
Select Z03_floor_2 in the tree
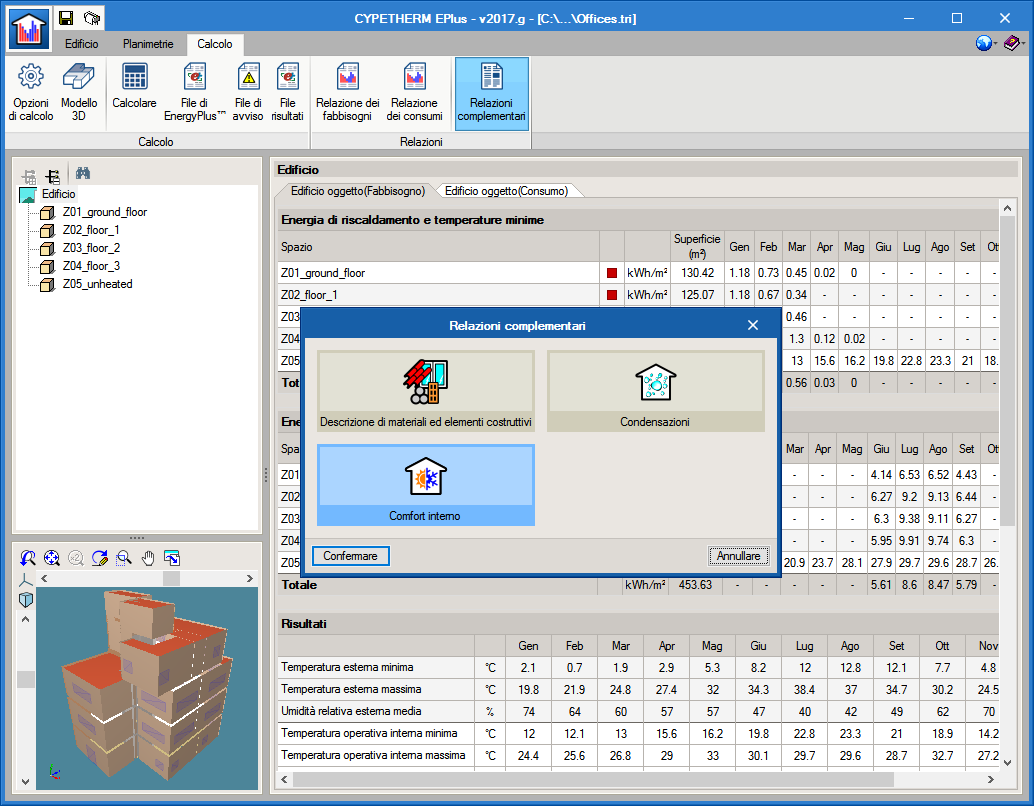click(92, 248)
